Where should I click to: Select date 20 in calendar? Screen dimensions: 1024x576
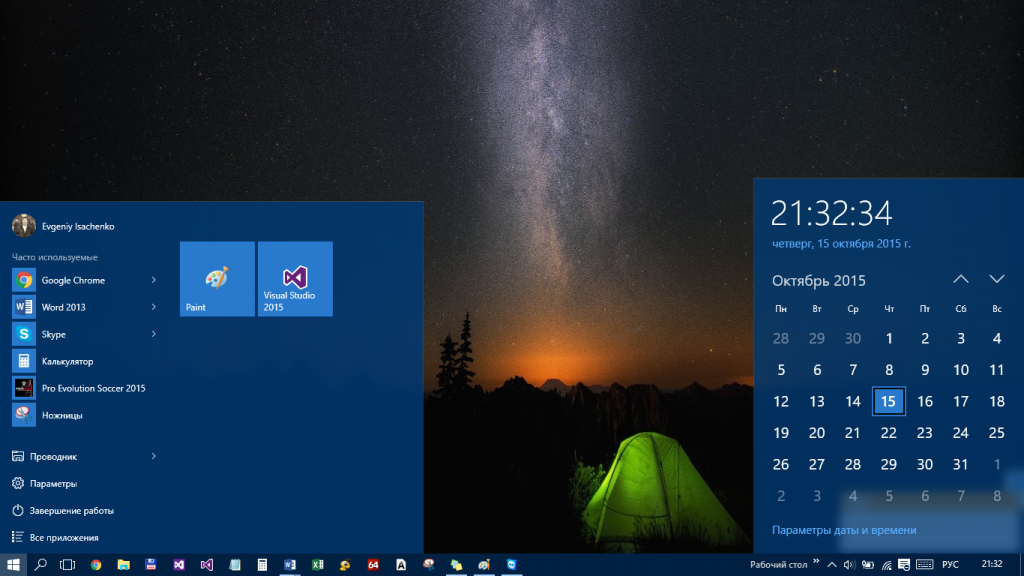(817, 432)
